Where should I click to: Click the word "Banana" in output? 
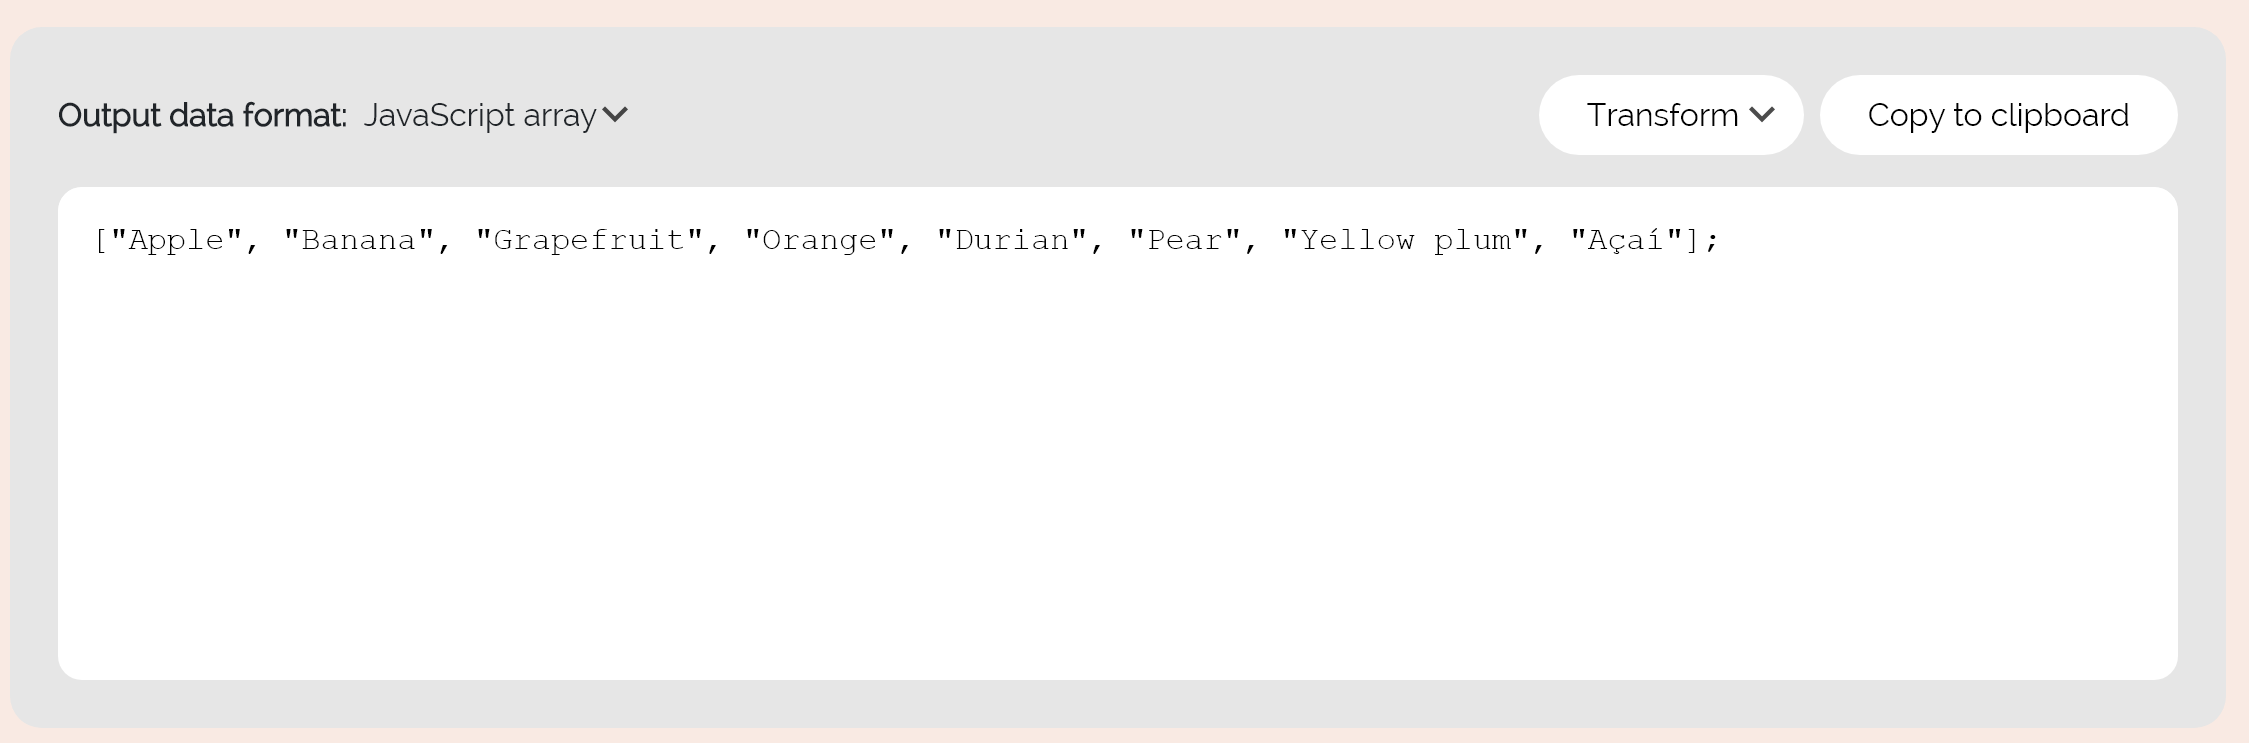[359, 241]
